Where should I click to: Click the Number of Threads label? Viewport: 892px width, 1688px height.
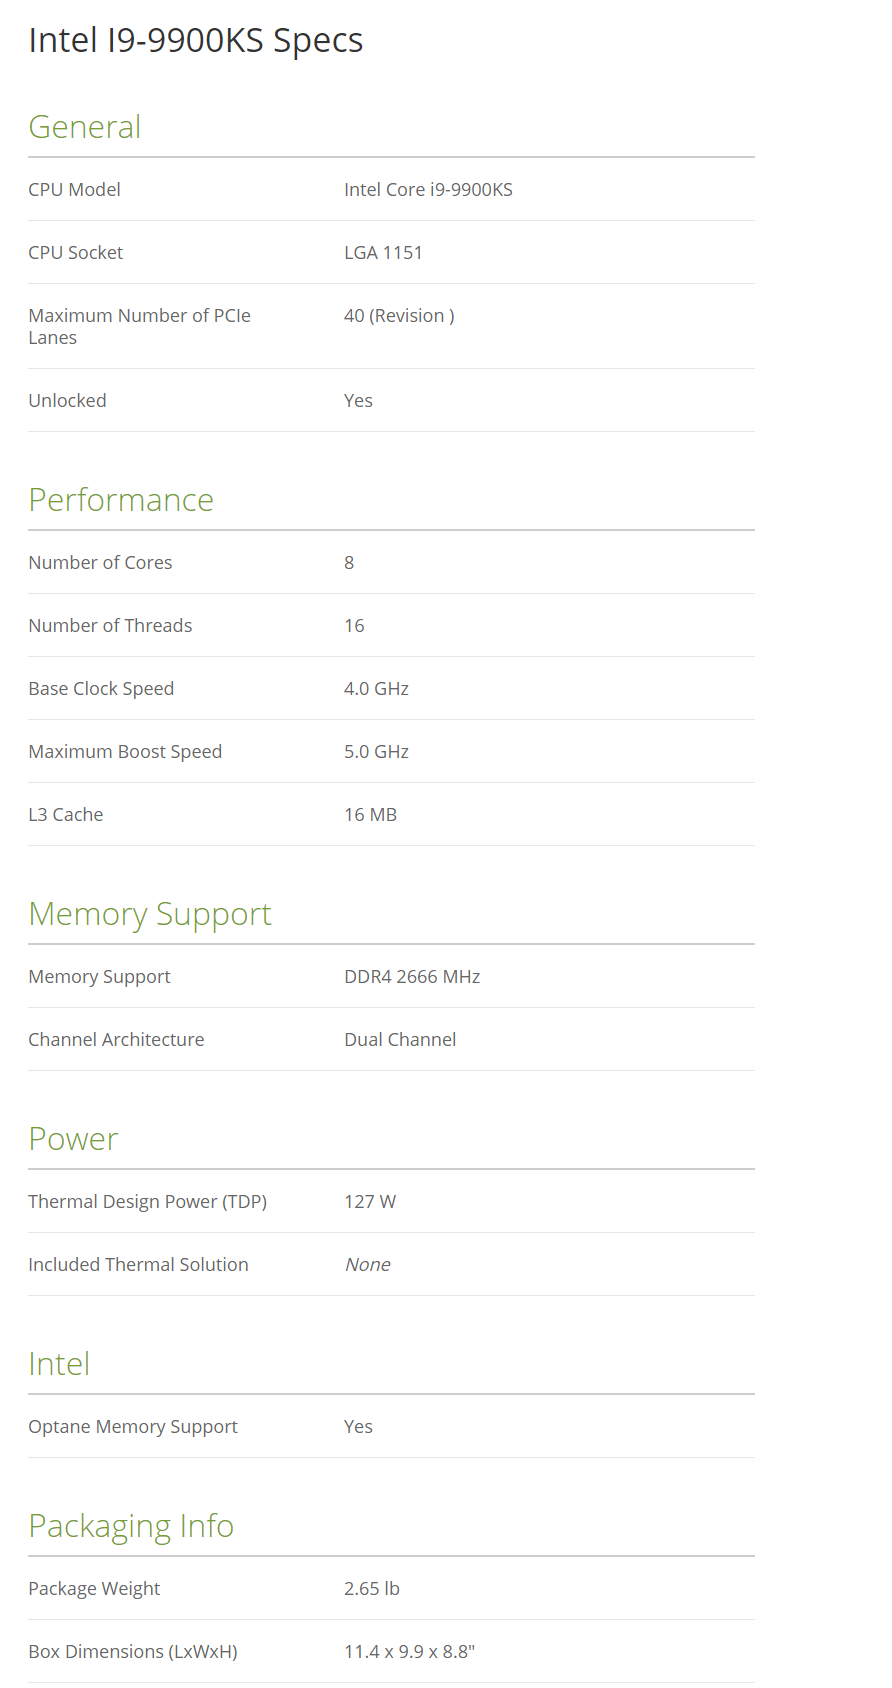tap(110, 626)
